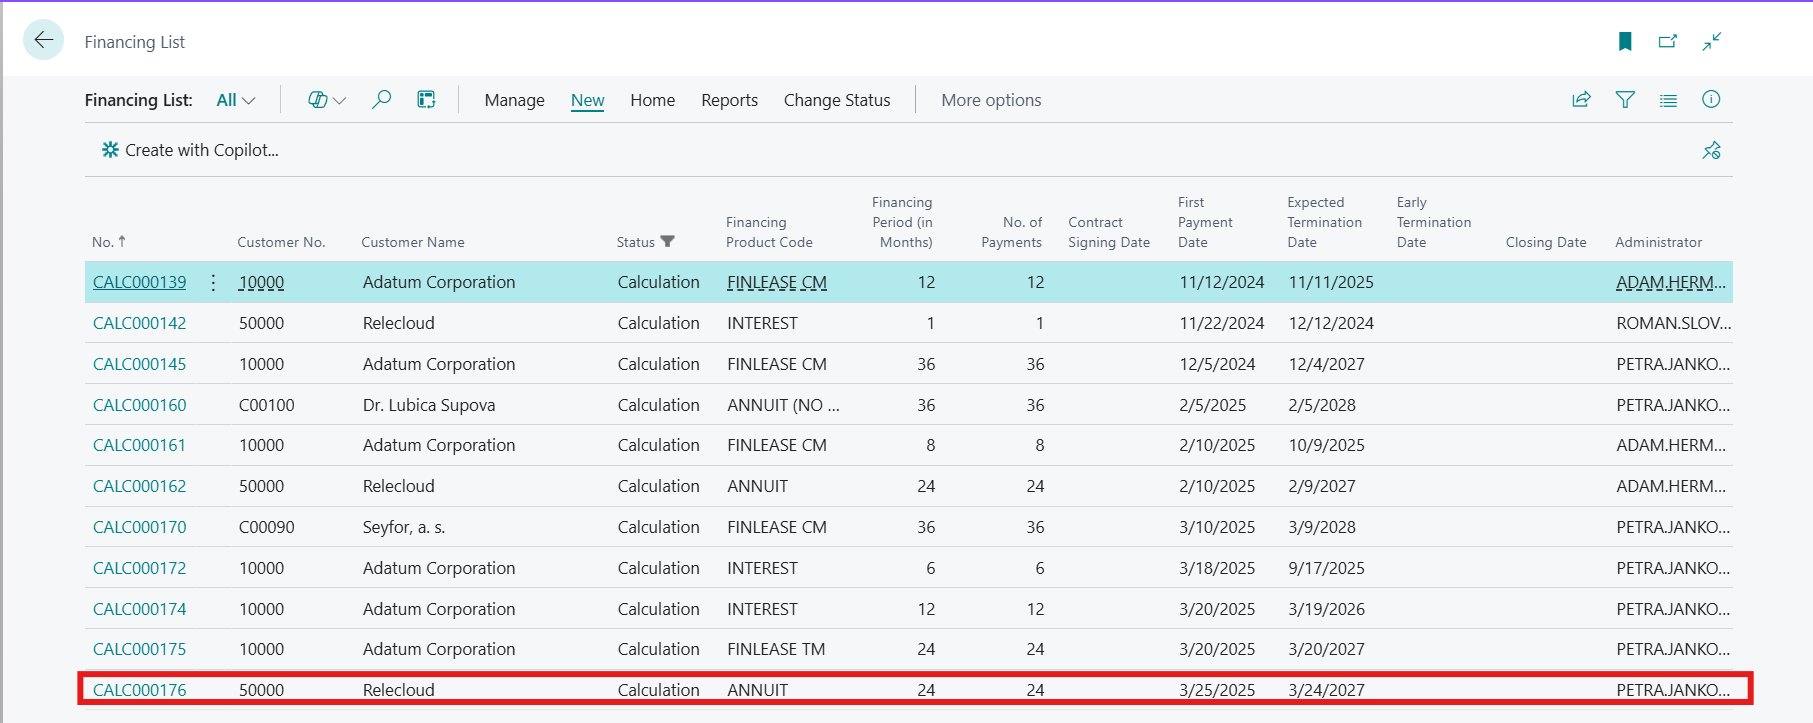Open the Manage menu
Screen dimensions: 1813x723
(514, 100)
